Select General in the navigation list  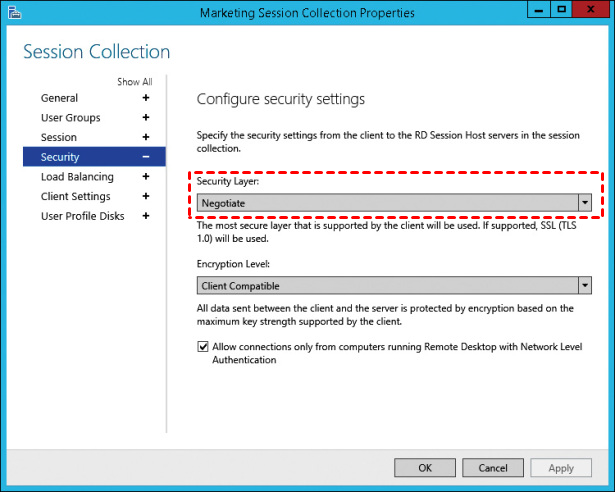click(x=59, y=98)
